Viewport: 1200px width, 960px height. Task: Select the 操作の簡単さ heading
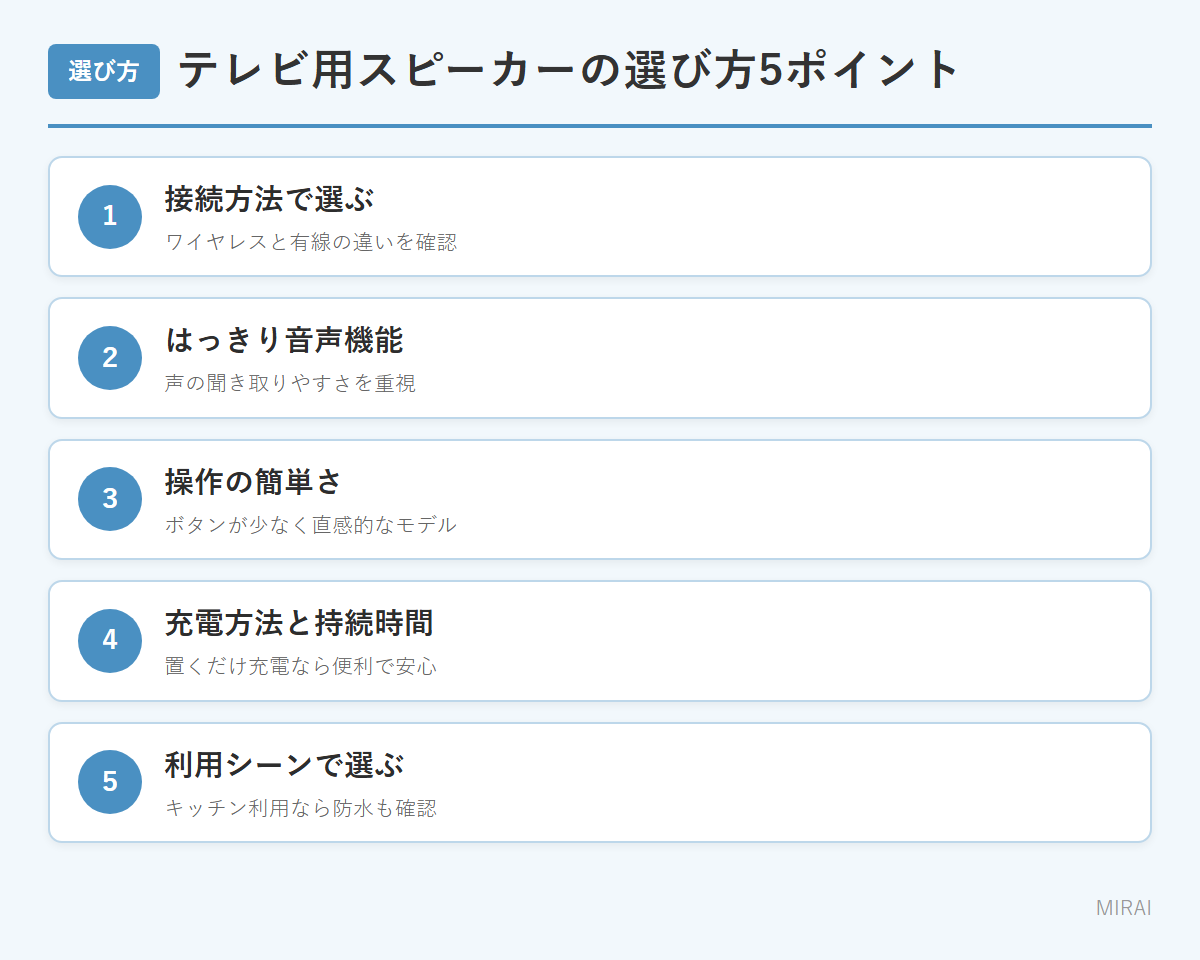click(254, 482)
